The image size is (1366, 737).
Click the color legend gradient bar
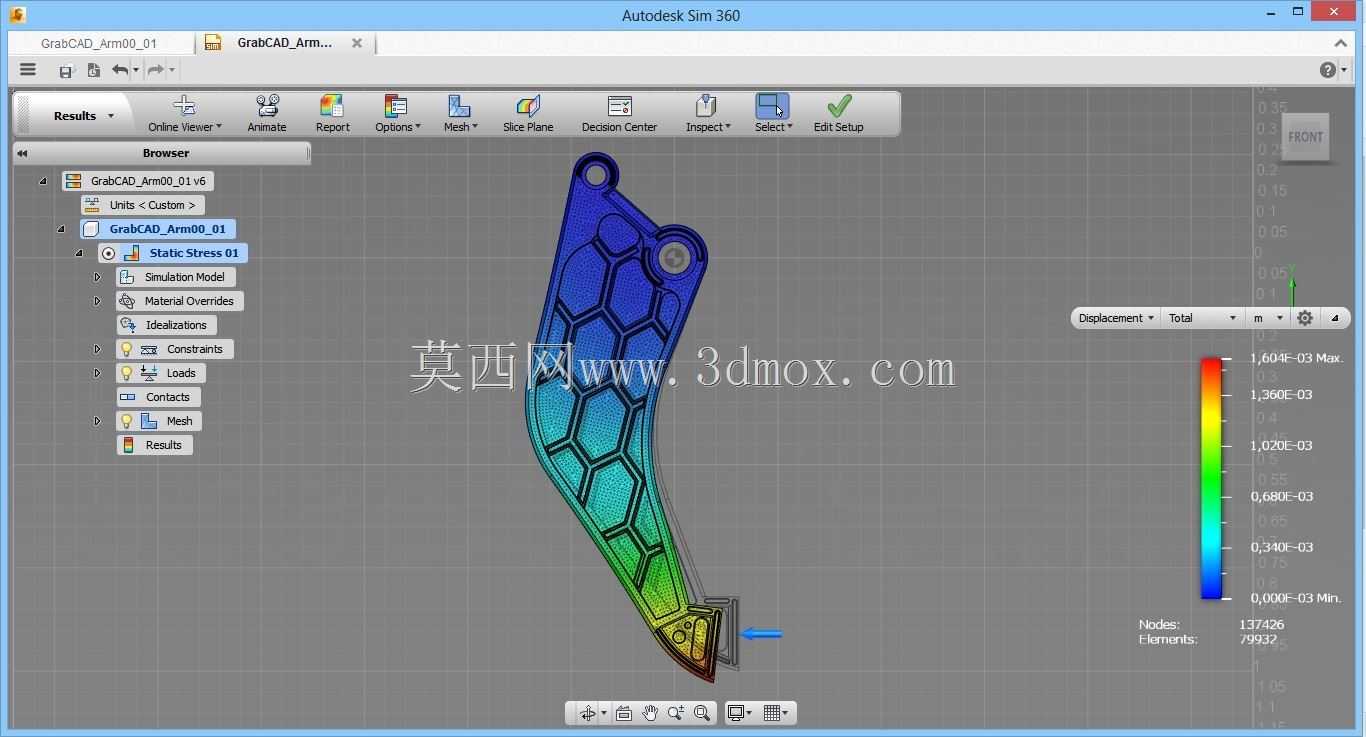1211,478
